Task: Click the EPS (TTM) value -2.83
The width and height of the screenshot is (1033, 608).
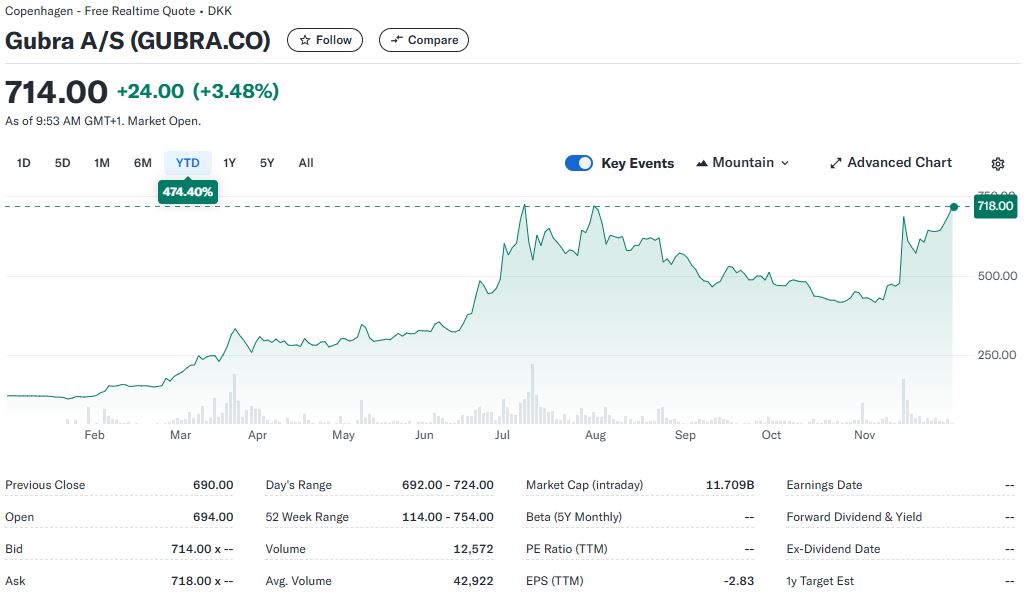Action: [739, 581]
